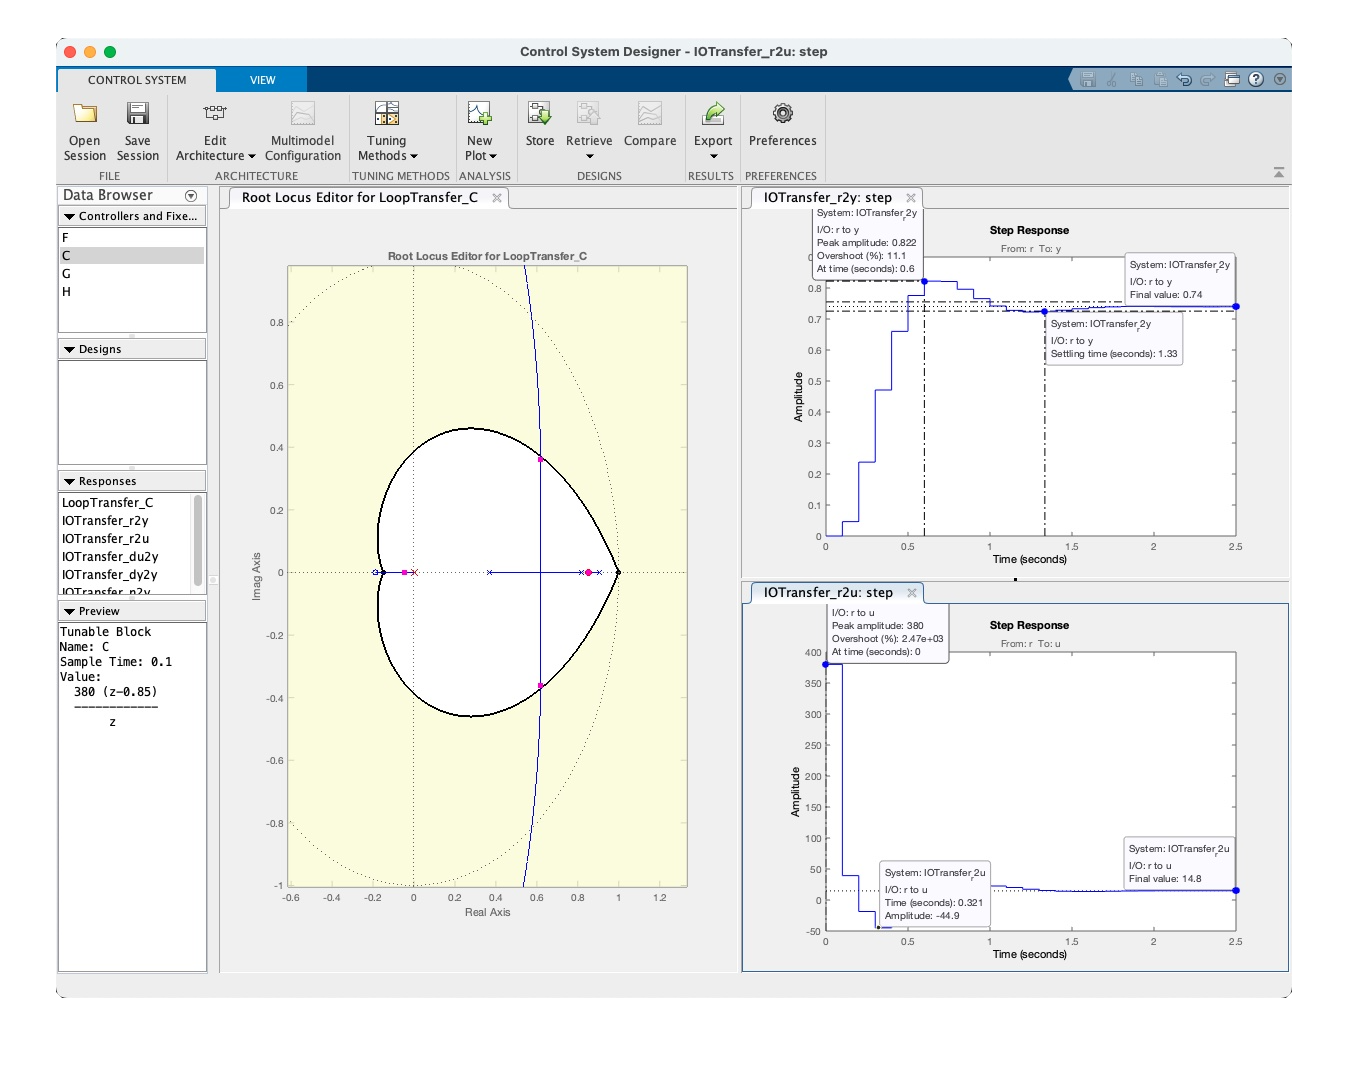
Task: Click the pink real-axis pole near 0.85
Action: pos(588,573)
